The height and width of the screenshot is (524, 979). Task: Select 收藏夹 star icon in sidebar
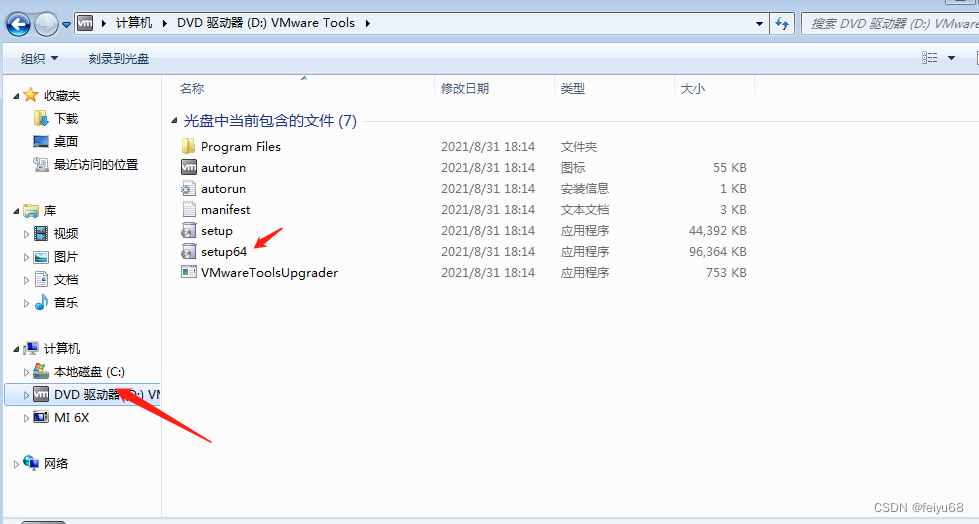(x=31, y=95)
